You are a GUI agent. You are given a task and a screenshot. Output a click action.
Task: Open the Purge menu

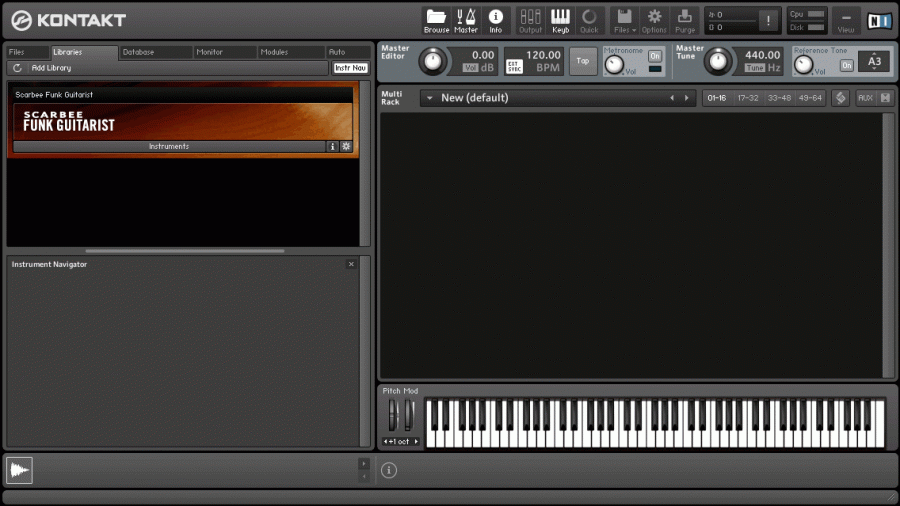[x=685, y=21]
